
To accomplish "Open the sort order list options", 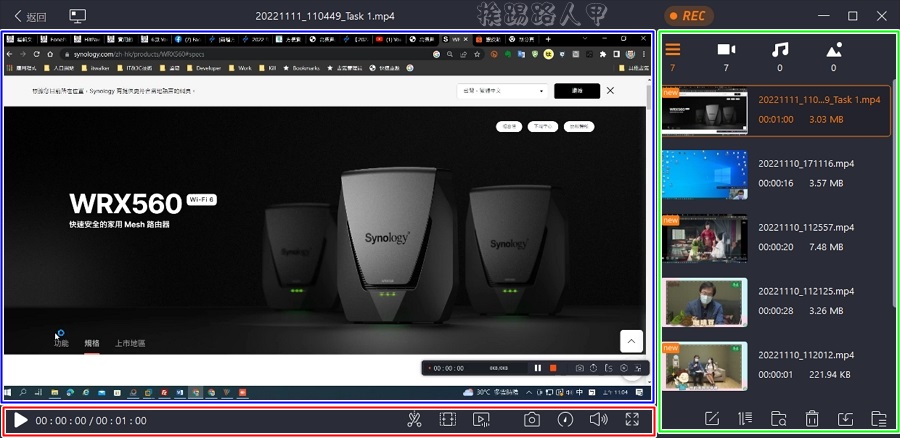I will [745, 419].
